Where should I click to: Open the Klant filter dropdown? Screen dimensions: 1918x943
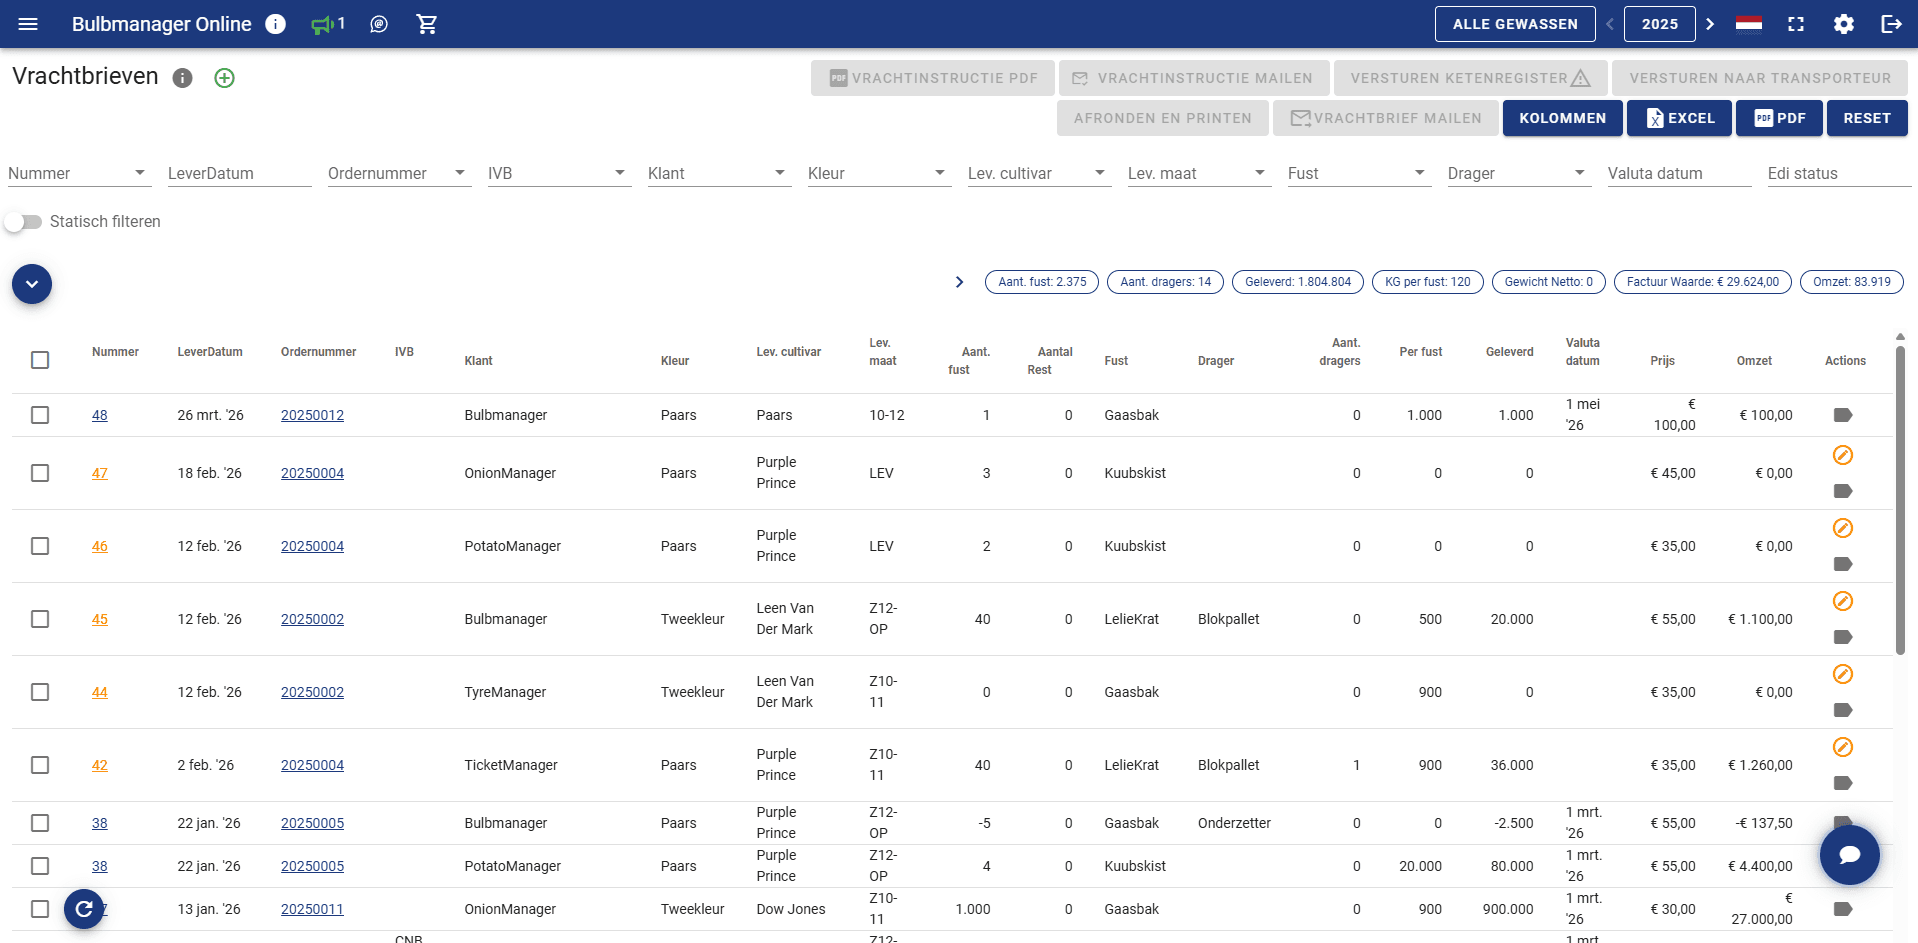[718, 173]
